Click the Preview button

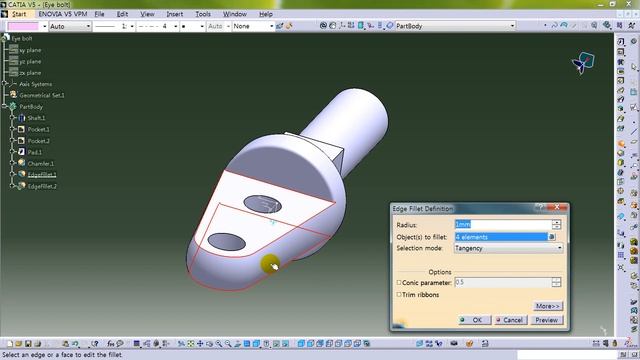547,320
